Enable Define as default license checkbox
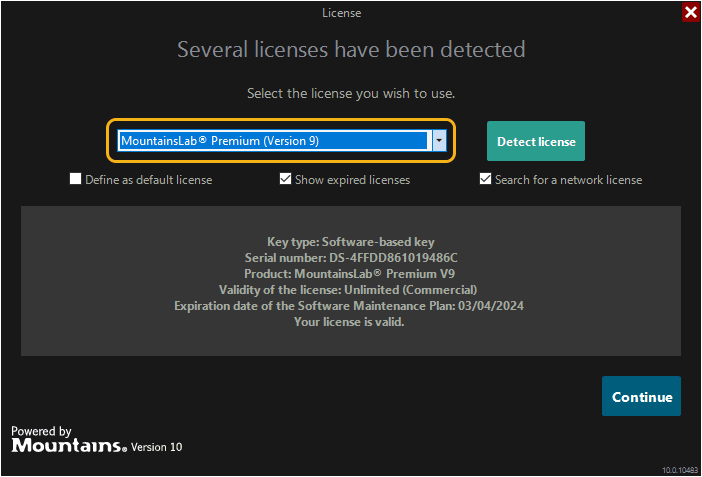 [76, 179]
